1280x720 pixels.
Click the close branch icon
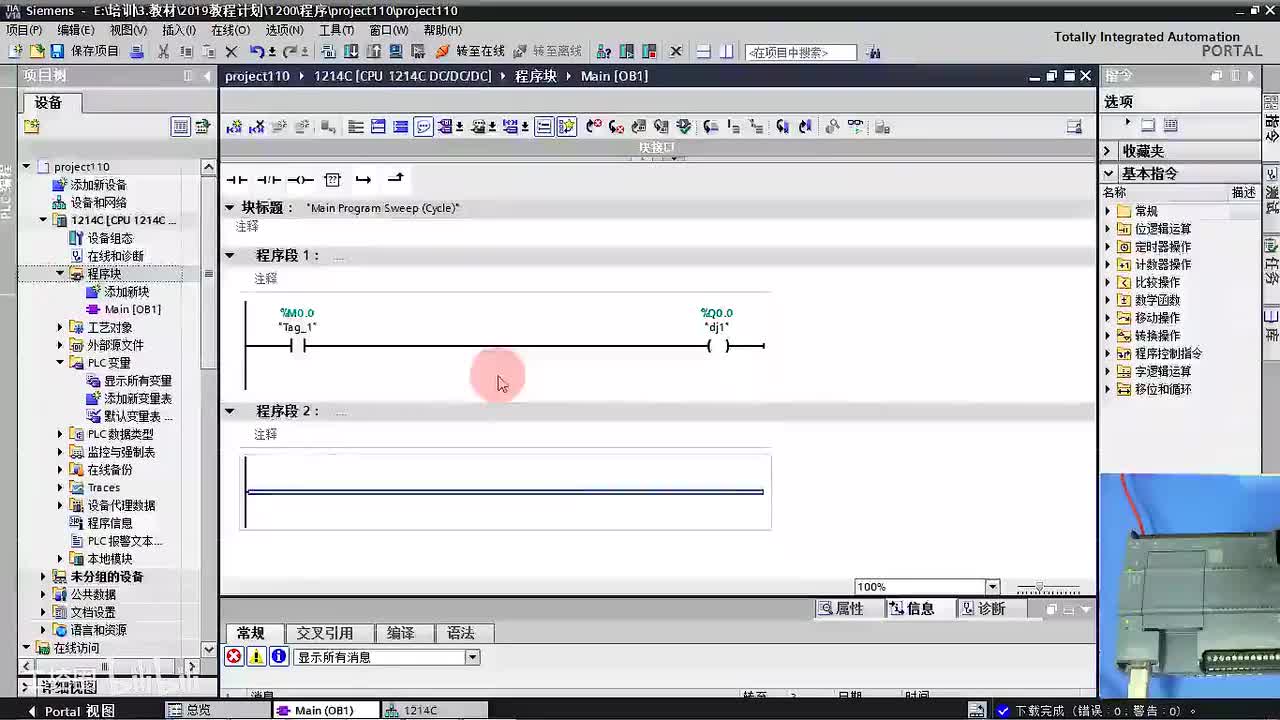[x=395, y=179]
